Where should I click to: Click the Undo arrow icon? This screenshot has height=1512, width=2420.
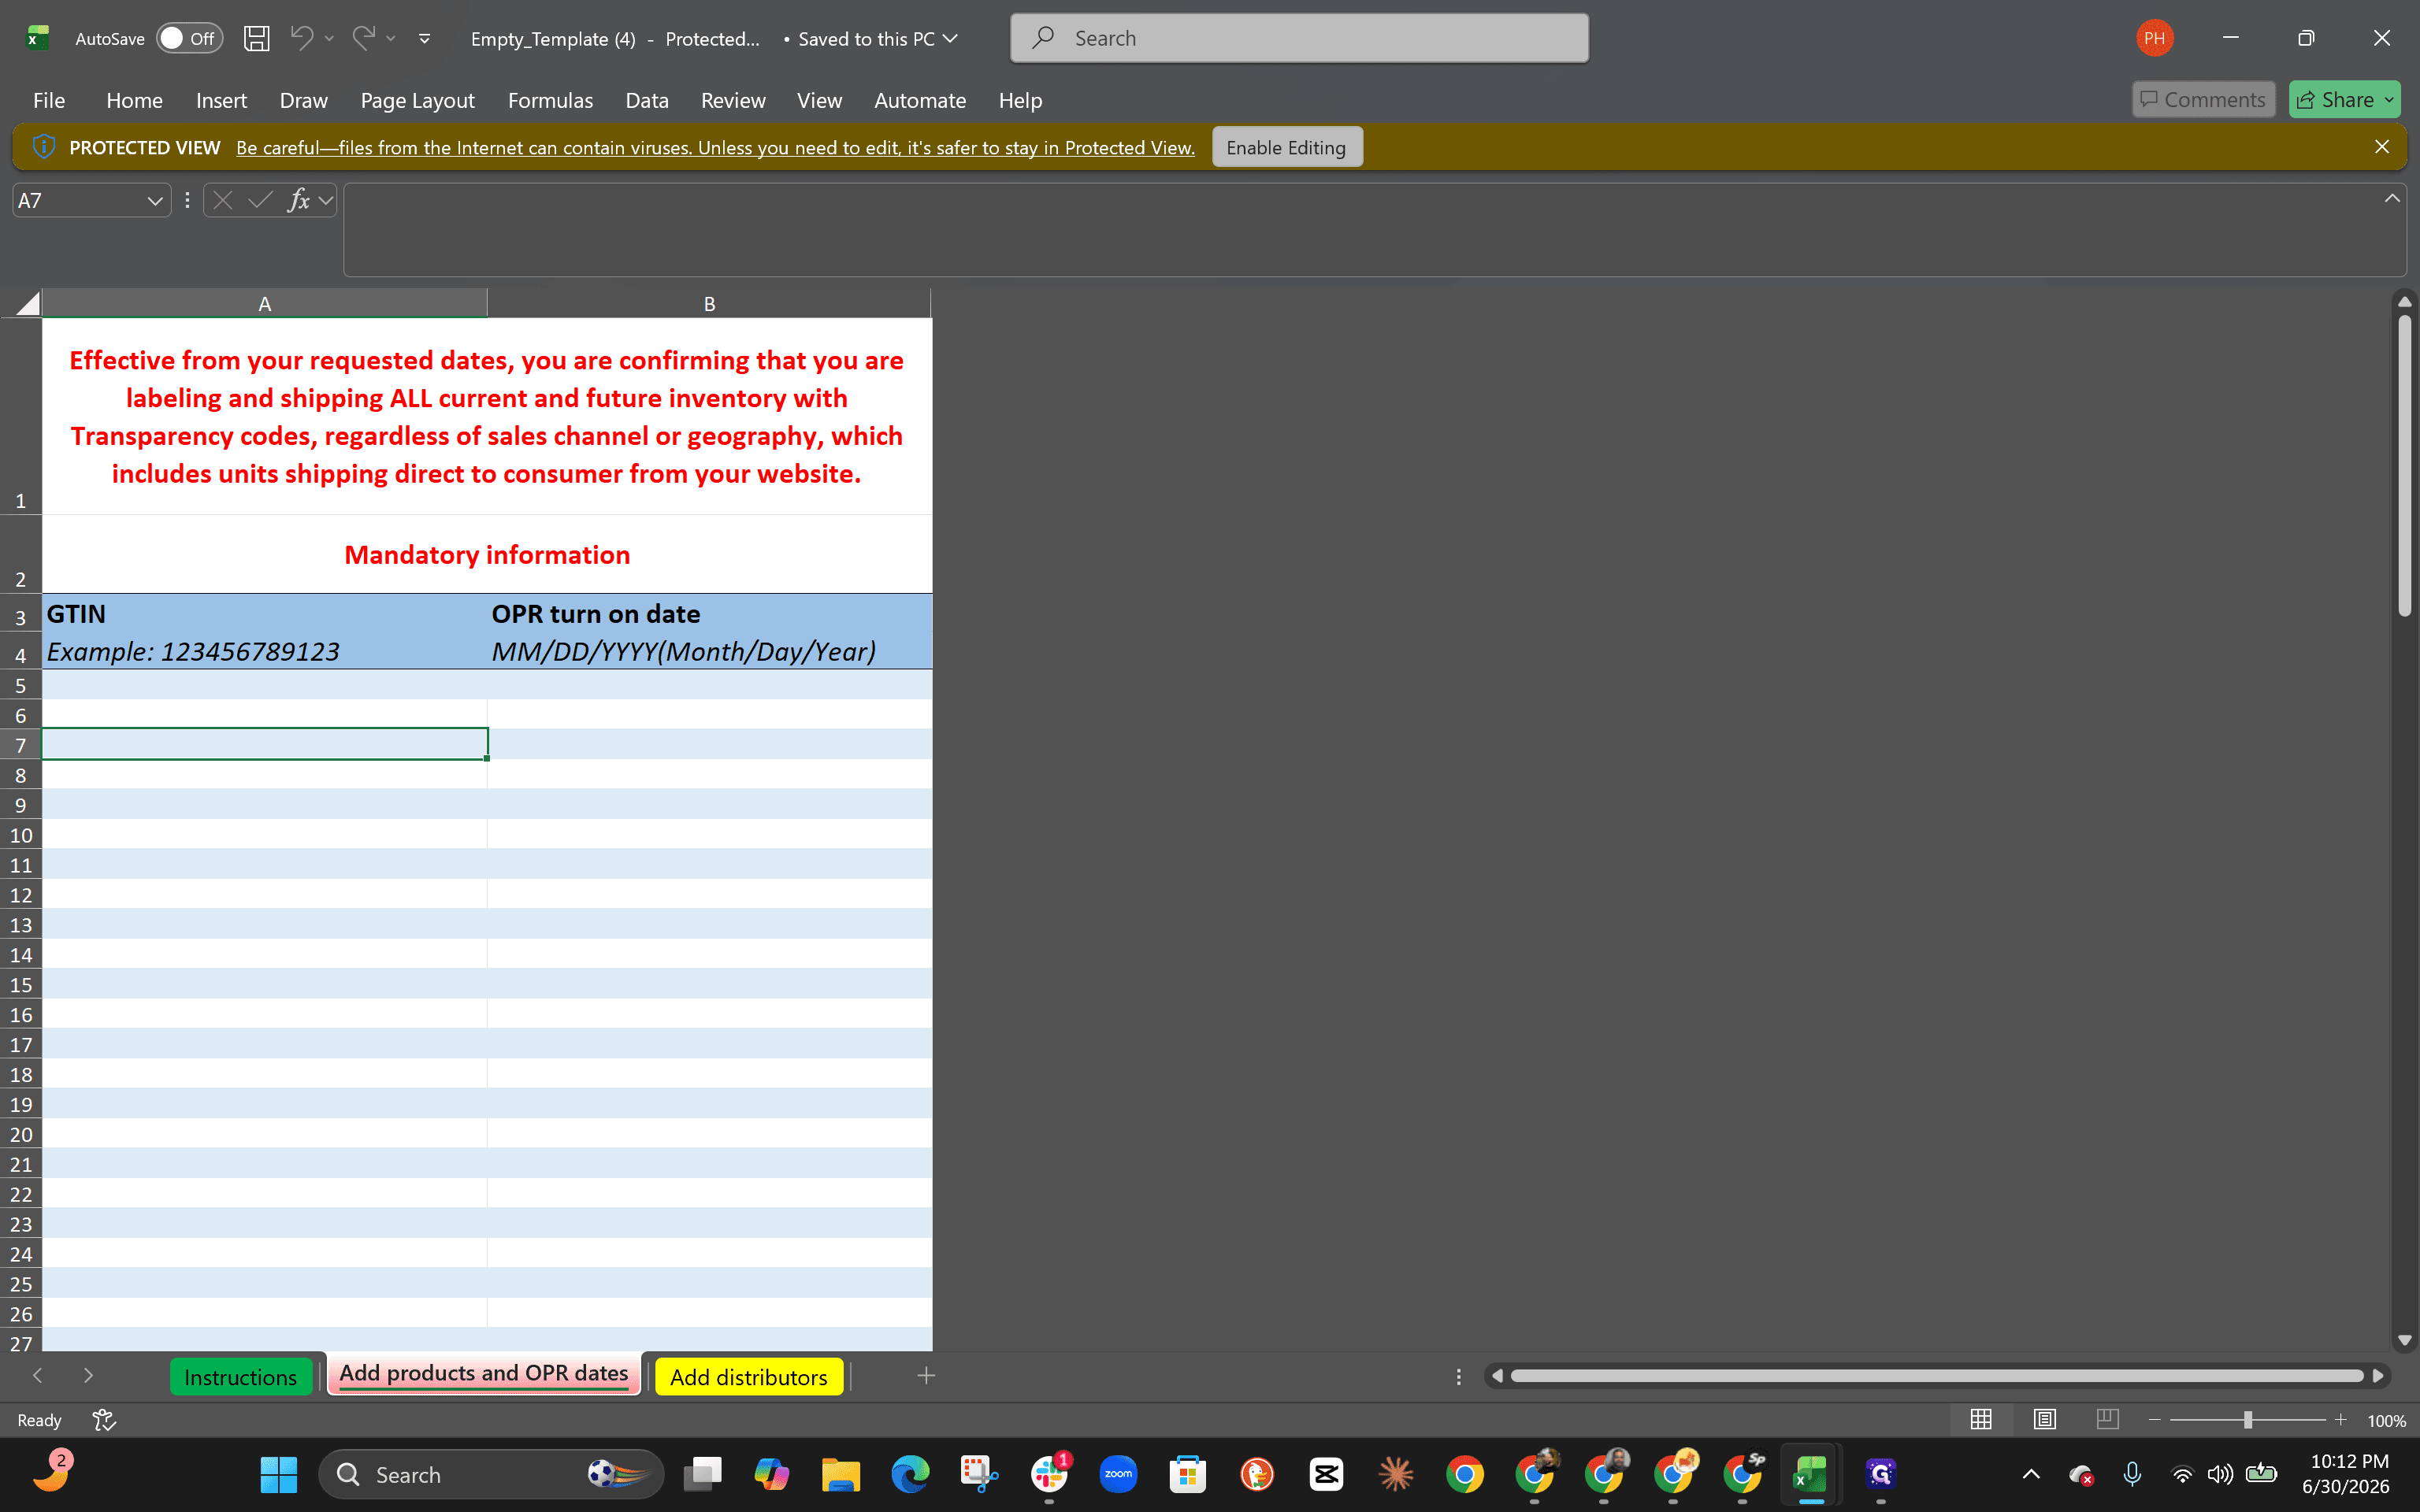click(302, 38)
